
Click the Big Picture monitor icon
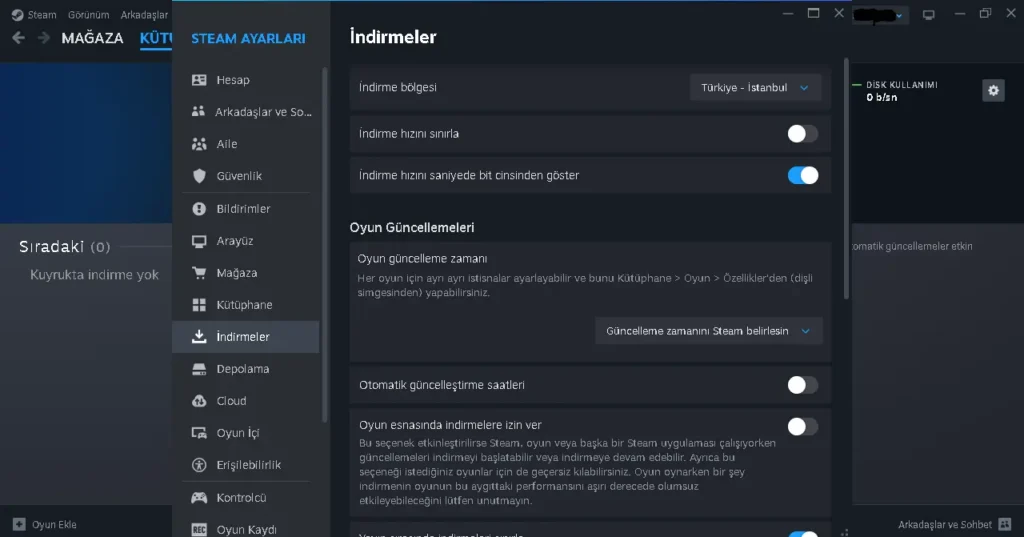tap(929, 14)
